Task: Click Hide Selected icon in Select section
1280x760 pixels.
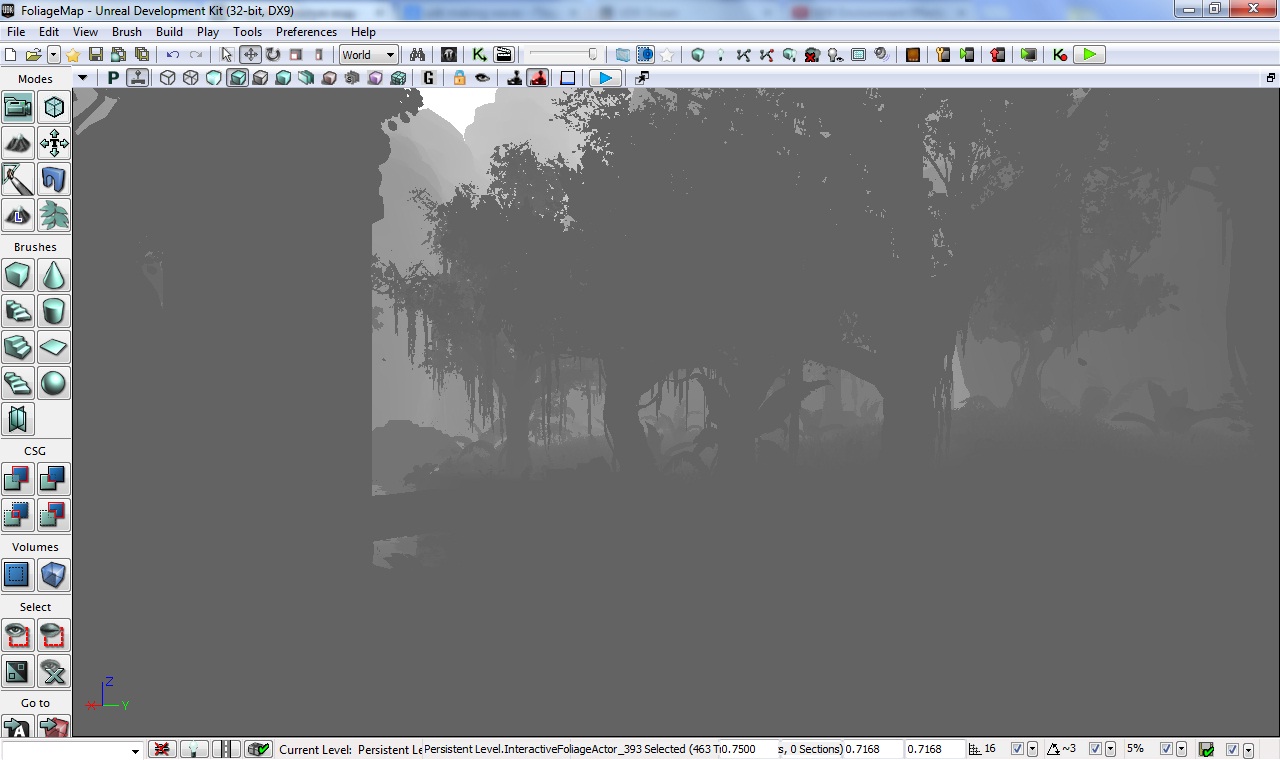Action: 54,635
